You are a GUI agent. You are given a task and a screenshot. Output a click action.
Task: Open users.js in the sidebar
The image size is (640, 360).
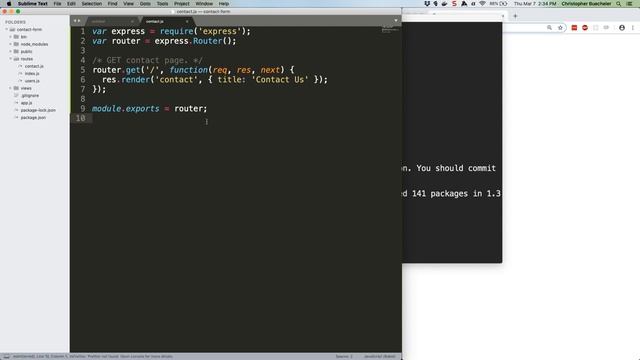[x=32, y=81]
